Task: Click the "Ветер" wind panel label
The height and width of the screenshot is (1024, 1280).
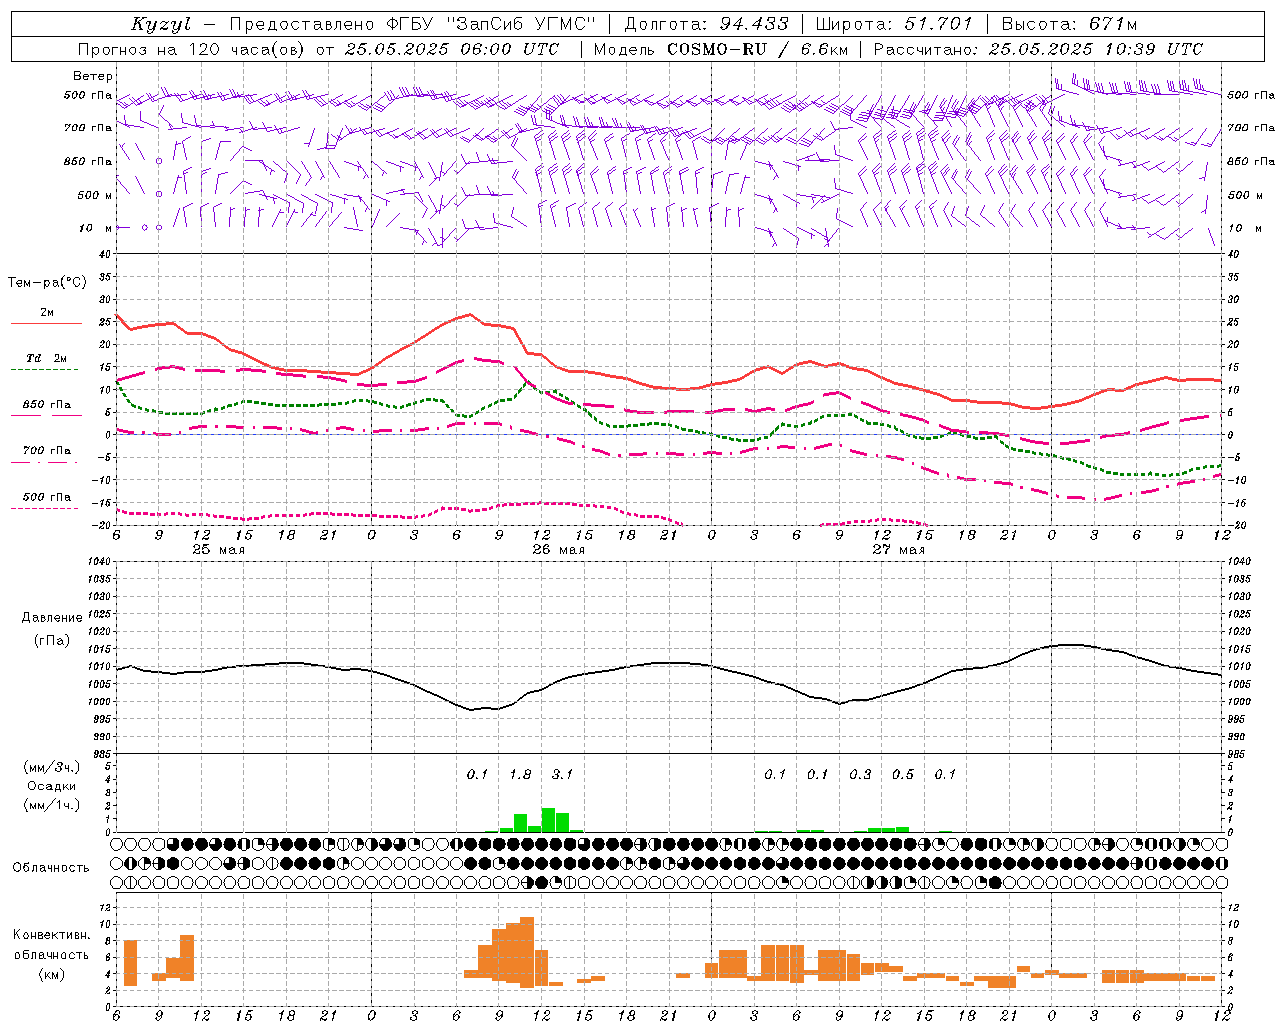Action: point(93,76)
